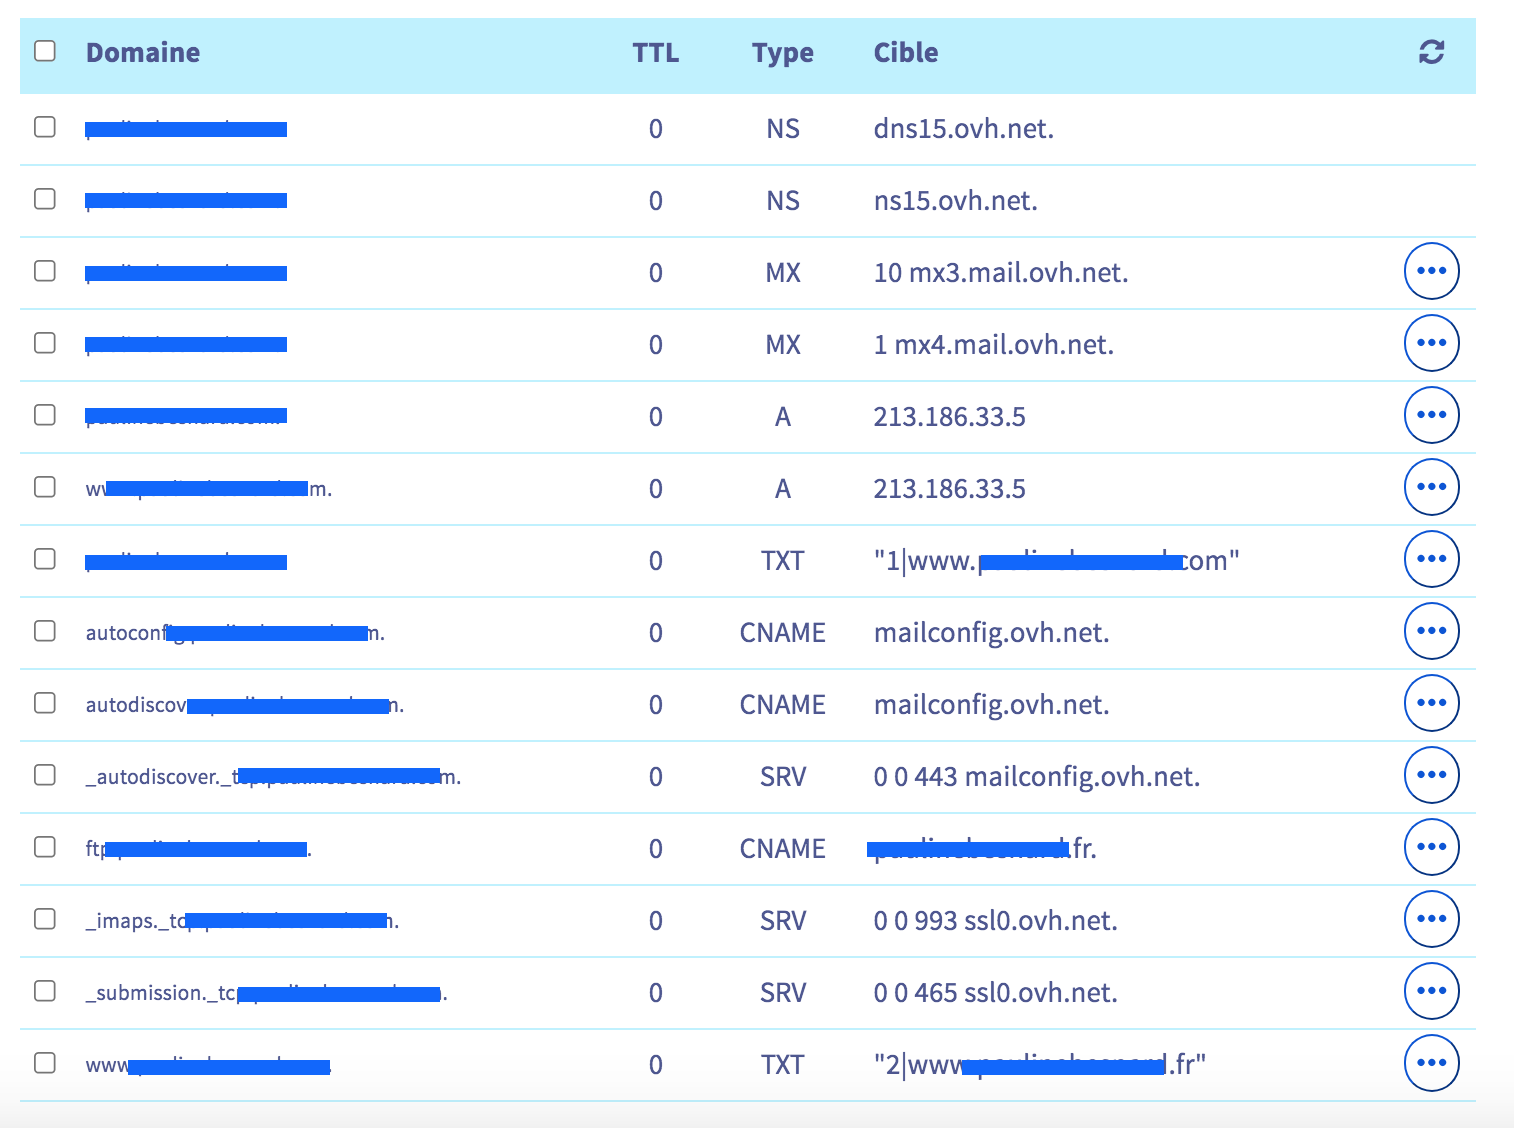Image resolution: width=1514 pixels, height=1128 pixels.
Task: Expand options for autodiscover CNAME record
Action: click(1431, 703)
